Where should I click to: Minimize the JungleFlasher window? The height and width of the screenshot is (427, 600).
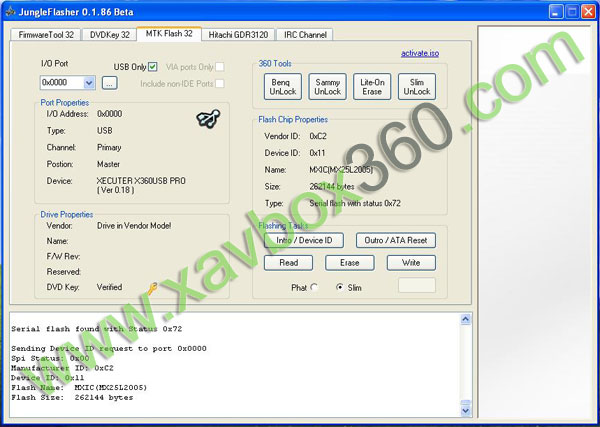click(x=556, y=12)
